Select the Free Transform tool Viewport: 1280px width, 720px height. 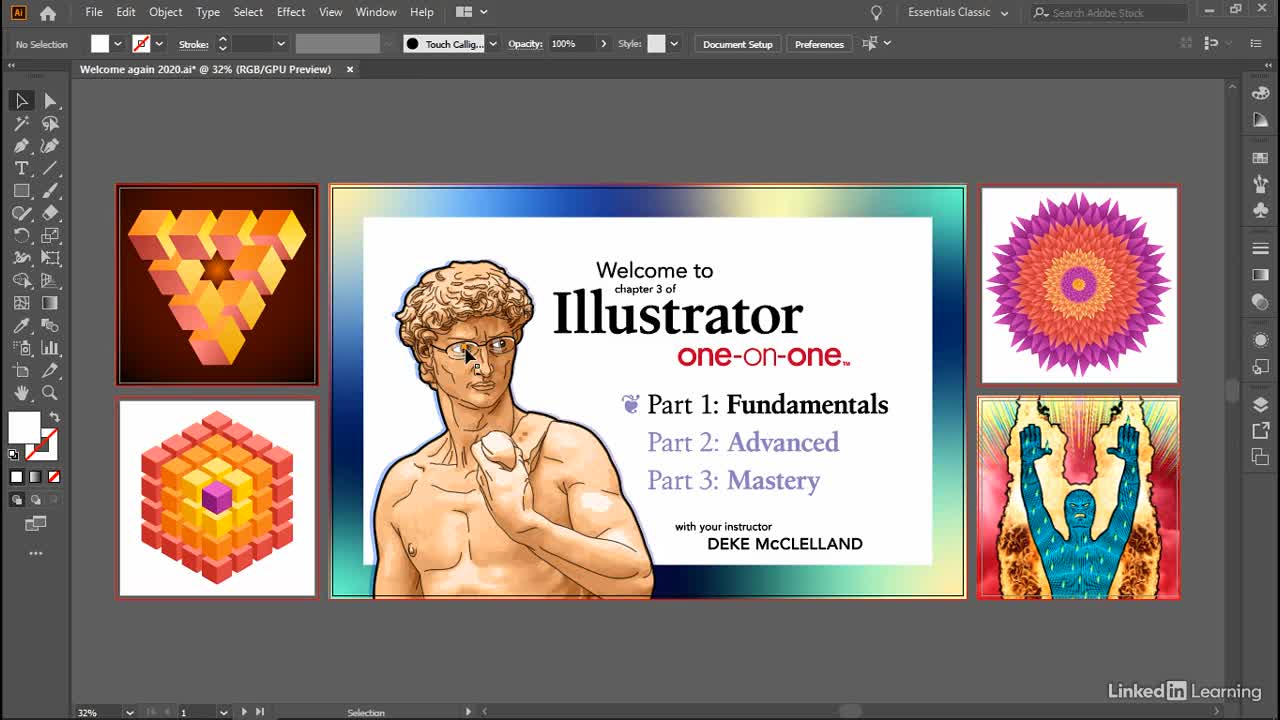(x=50, y=258)
